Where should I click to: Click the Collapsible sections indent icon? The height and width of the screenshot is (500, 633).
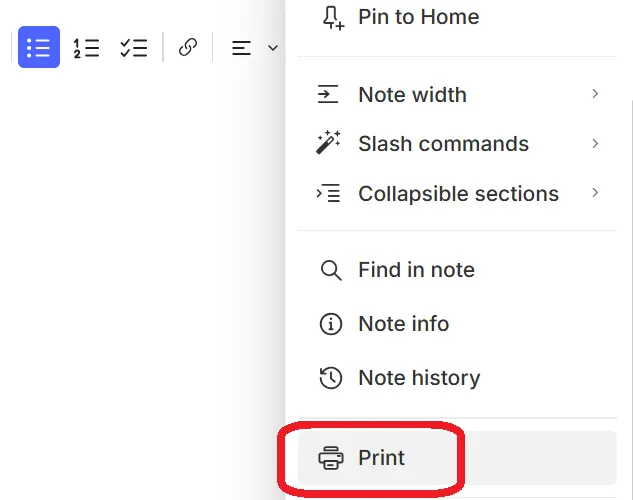point(328,193)
